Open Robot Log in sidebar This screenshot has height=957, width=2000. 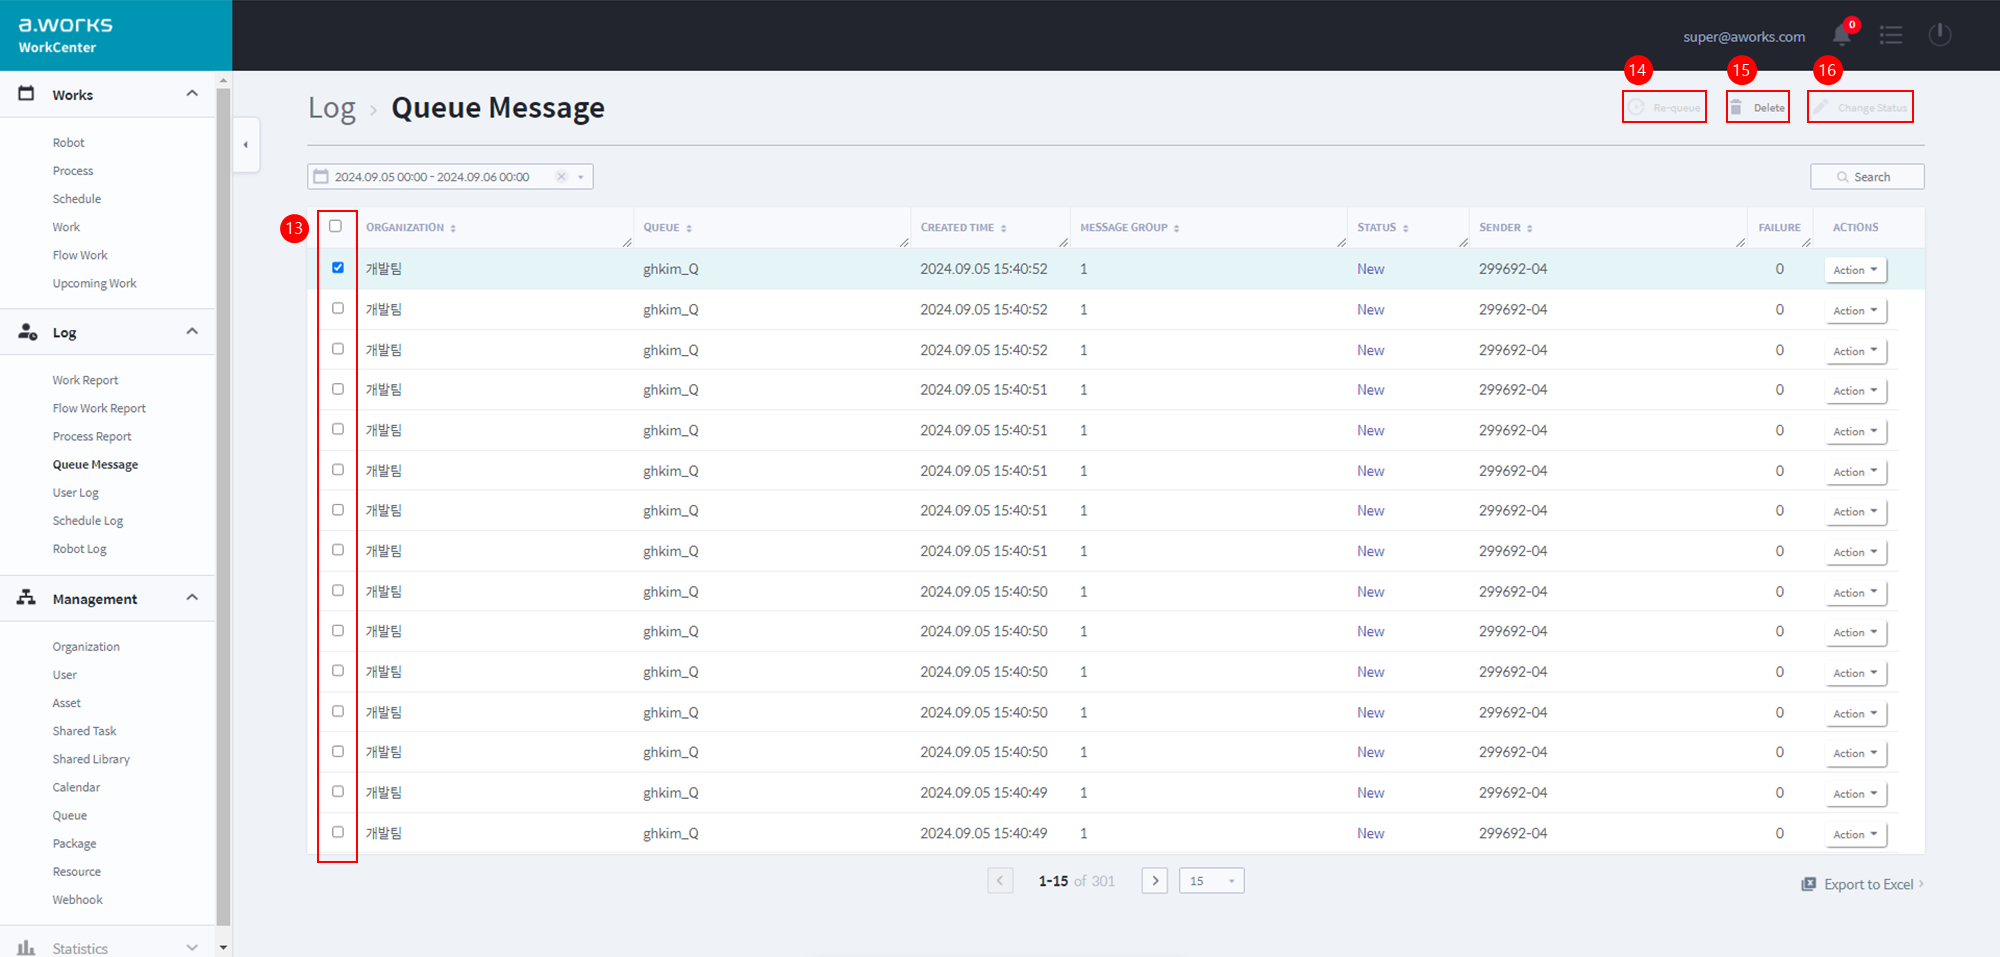tap(80, 549)
